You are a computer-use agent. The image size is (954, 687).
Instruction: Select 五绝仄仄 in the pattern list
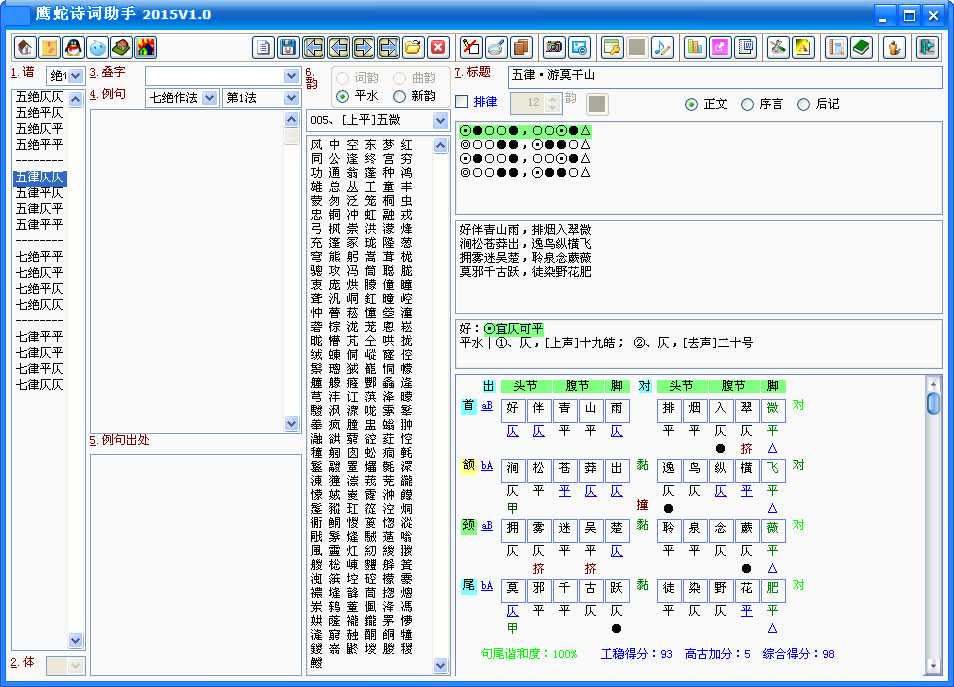point(40,97)
